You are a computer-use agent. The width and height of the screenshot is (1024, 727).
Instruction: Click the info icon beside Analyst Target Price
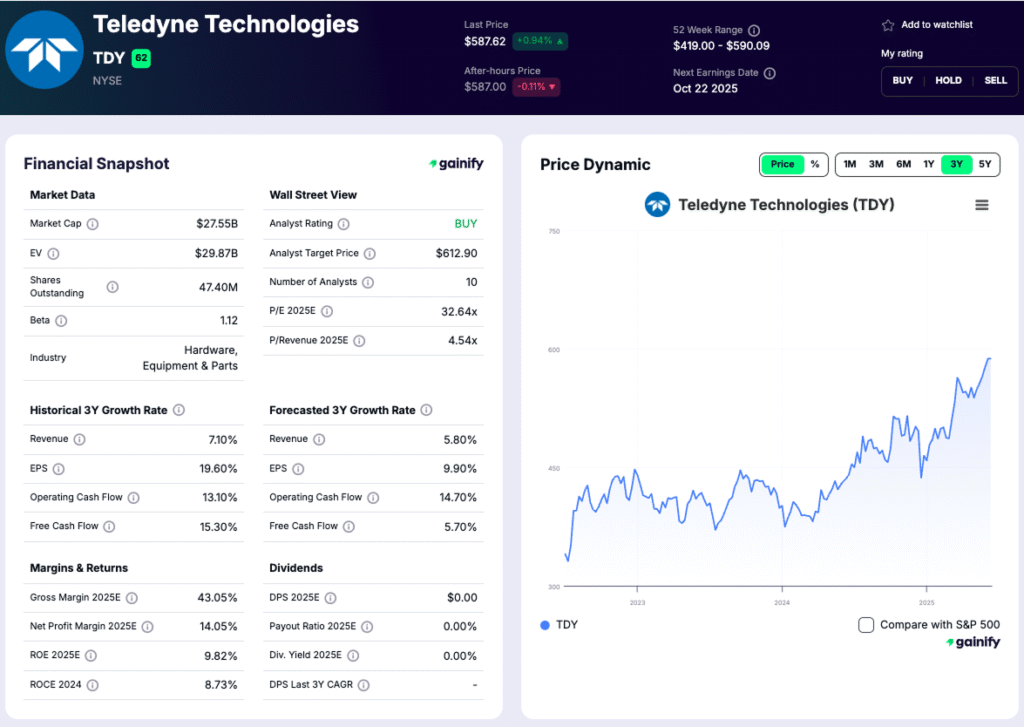pos(370,254)
